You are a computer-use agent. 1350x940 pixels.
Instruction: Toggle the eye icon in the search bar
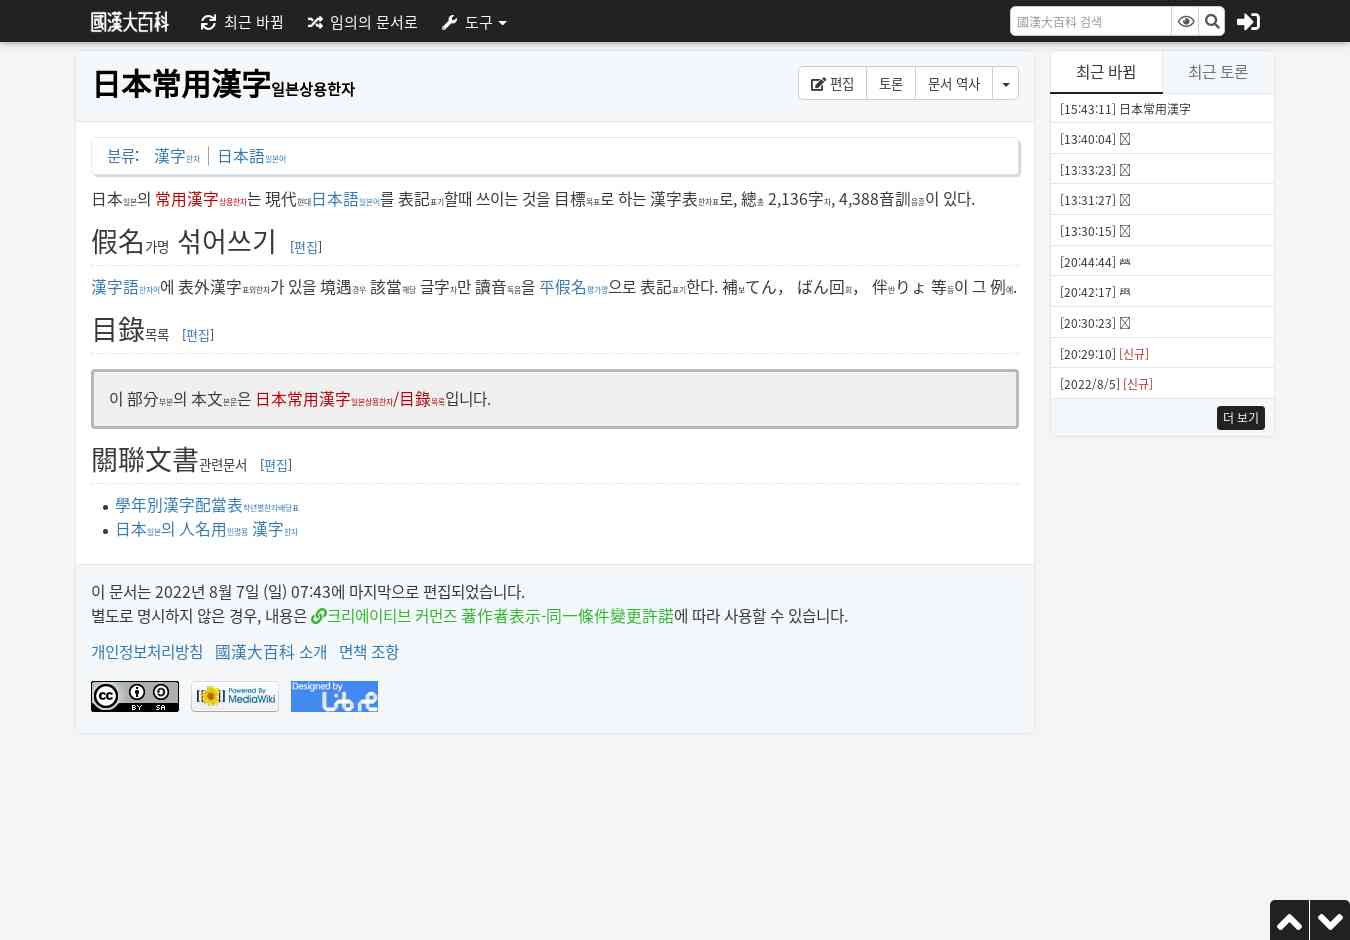tap(1186, 21)
